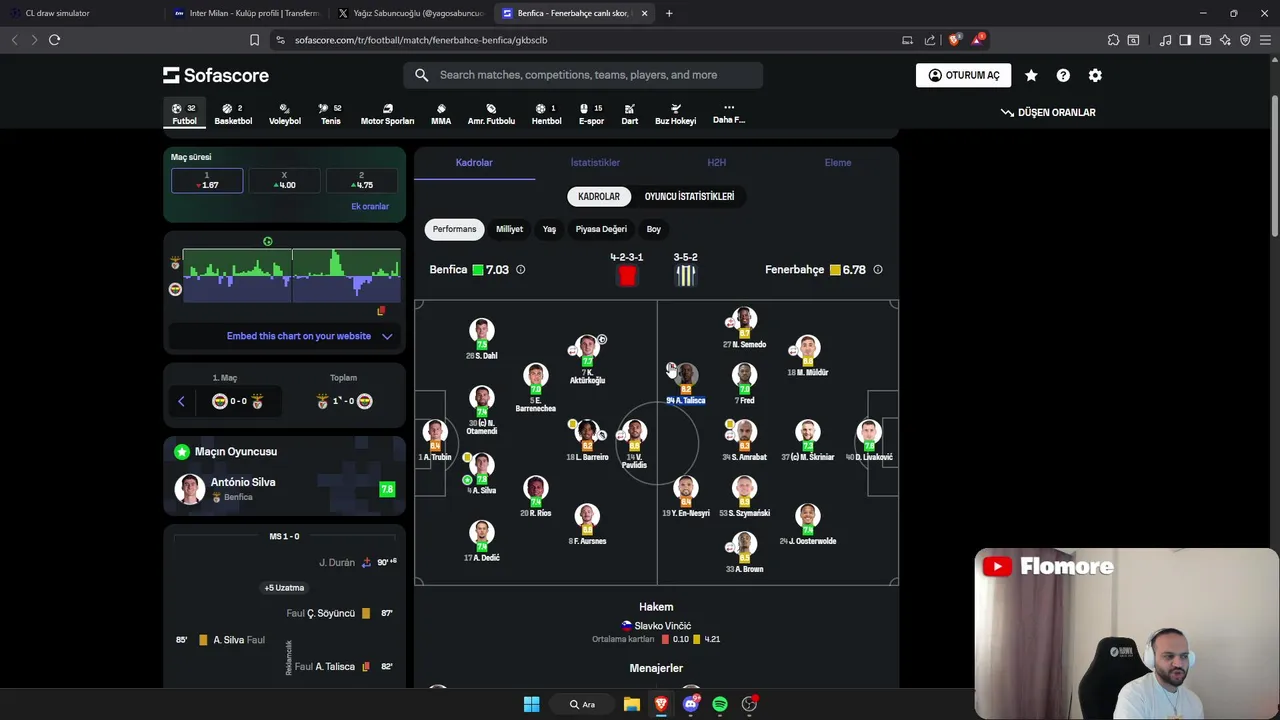Go to previous leg with left arrow
This screenshot has height=720, width=1280.
point(181,401)
